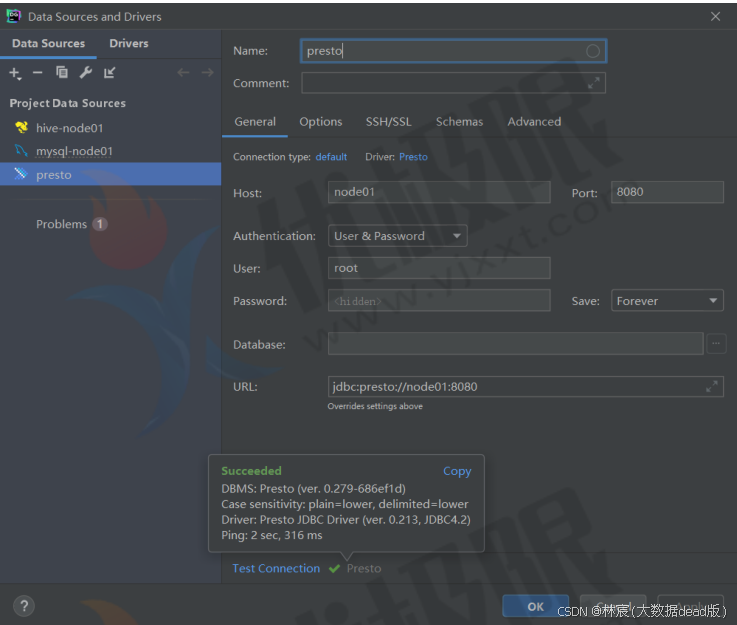Confirm with the OK button
737x625 pixels.
(535, 606)
